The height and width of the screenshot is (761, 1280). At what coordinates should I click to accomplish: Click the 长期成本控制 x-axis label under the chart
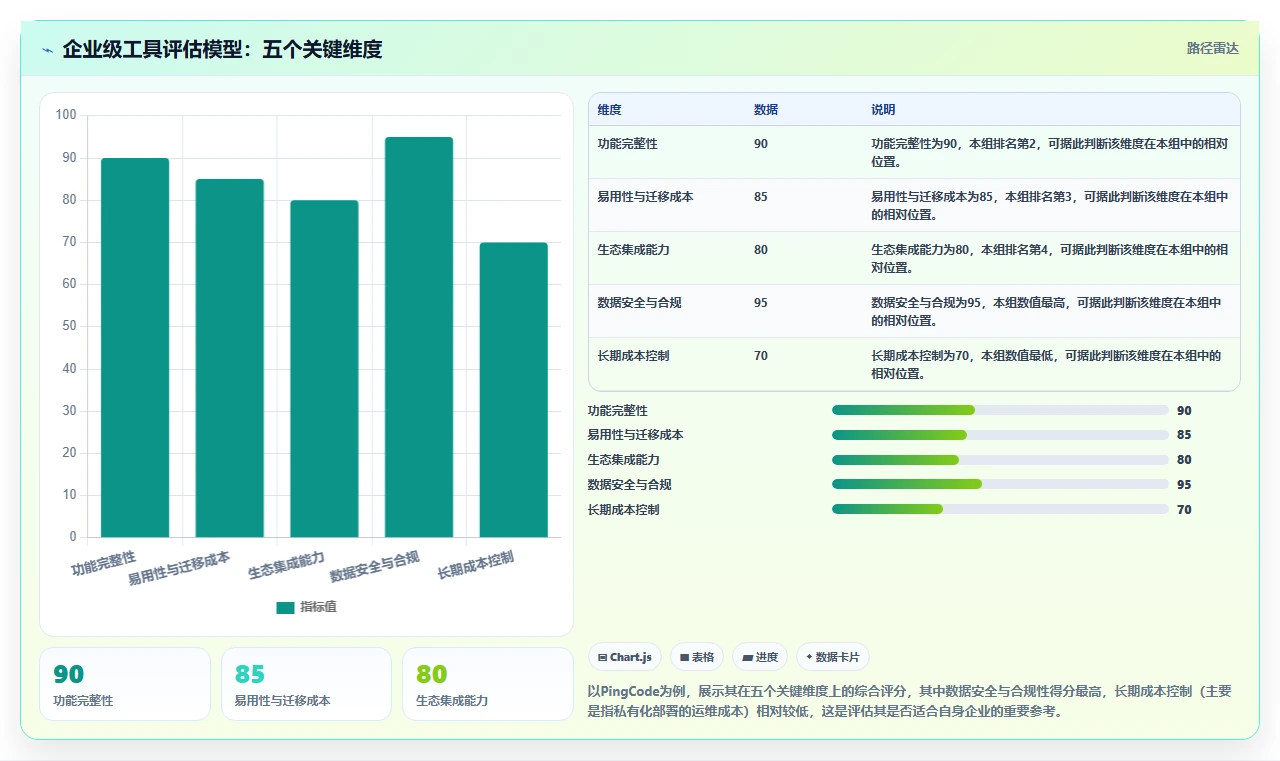pos(475,565)
